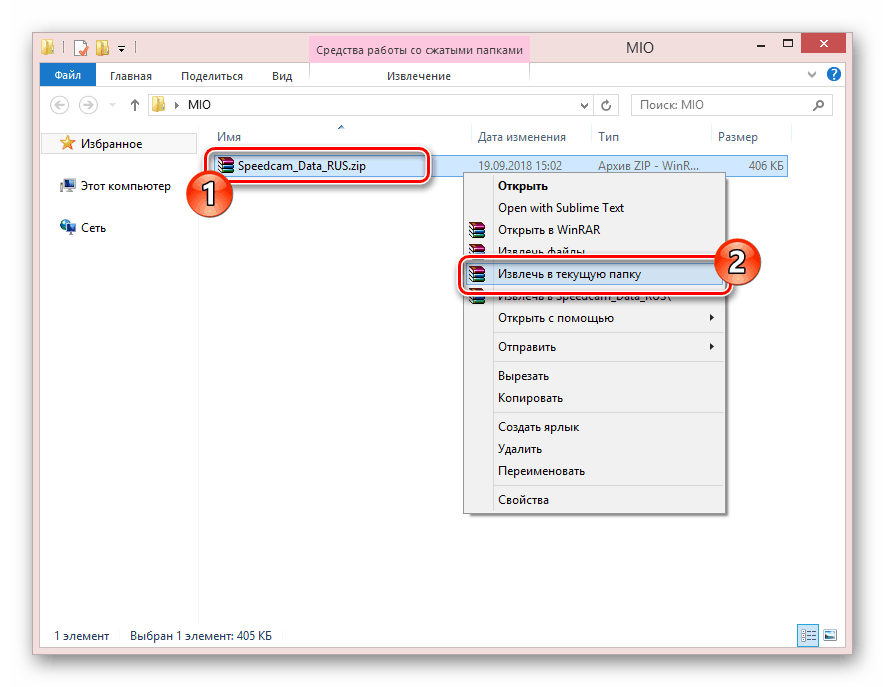This screenshot has height=687, width=885.
Task: Open the Файл menu button
Action: [68, 76]
